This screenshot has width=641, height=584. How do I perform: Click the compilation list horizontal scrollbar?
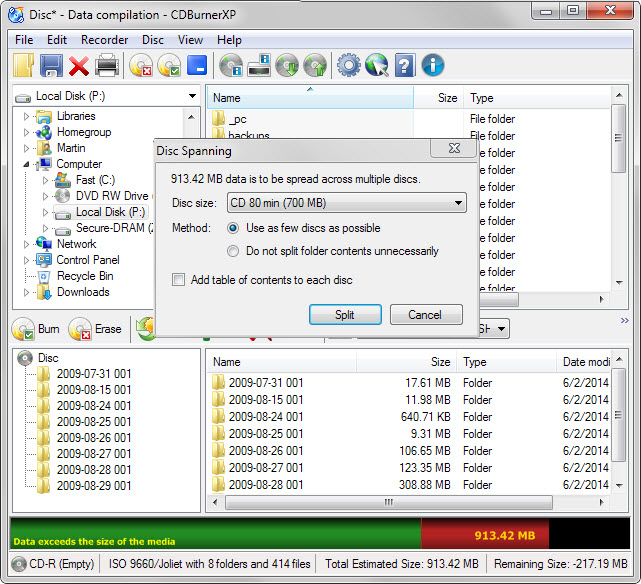[x=388, y=502]
